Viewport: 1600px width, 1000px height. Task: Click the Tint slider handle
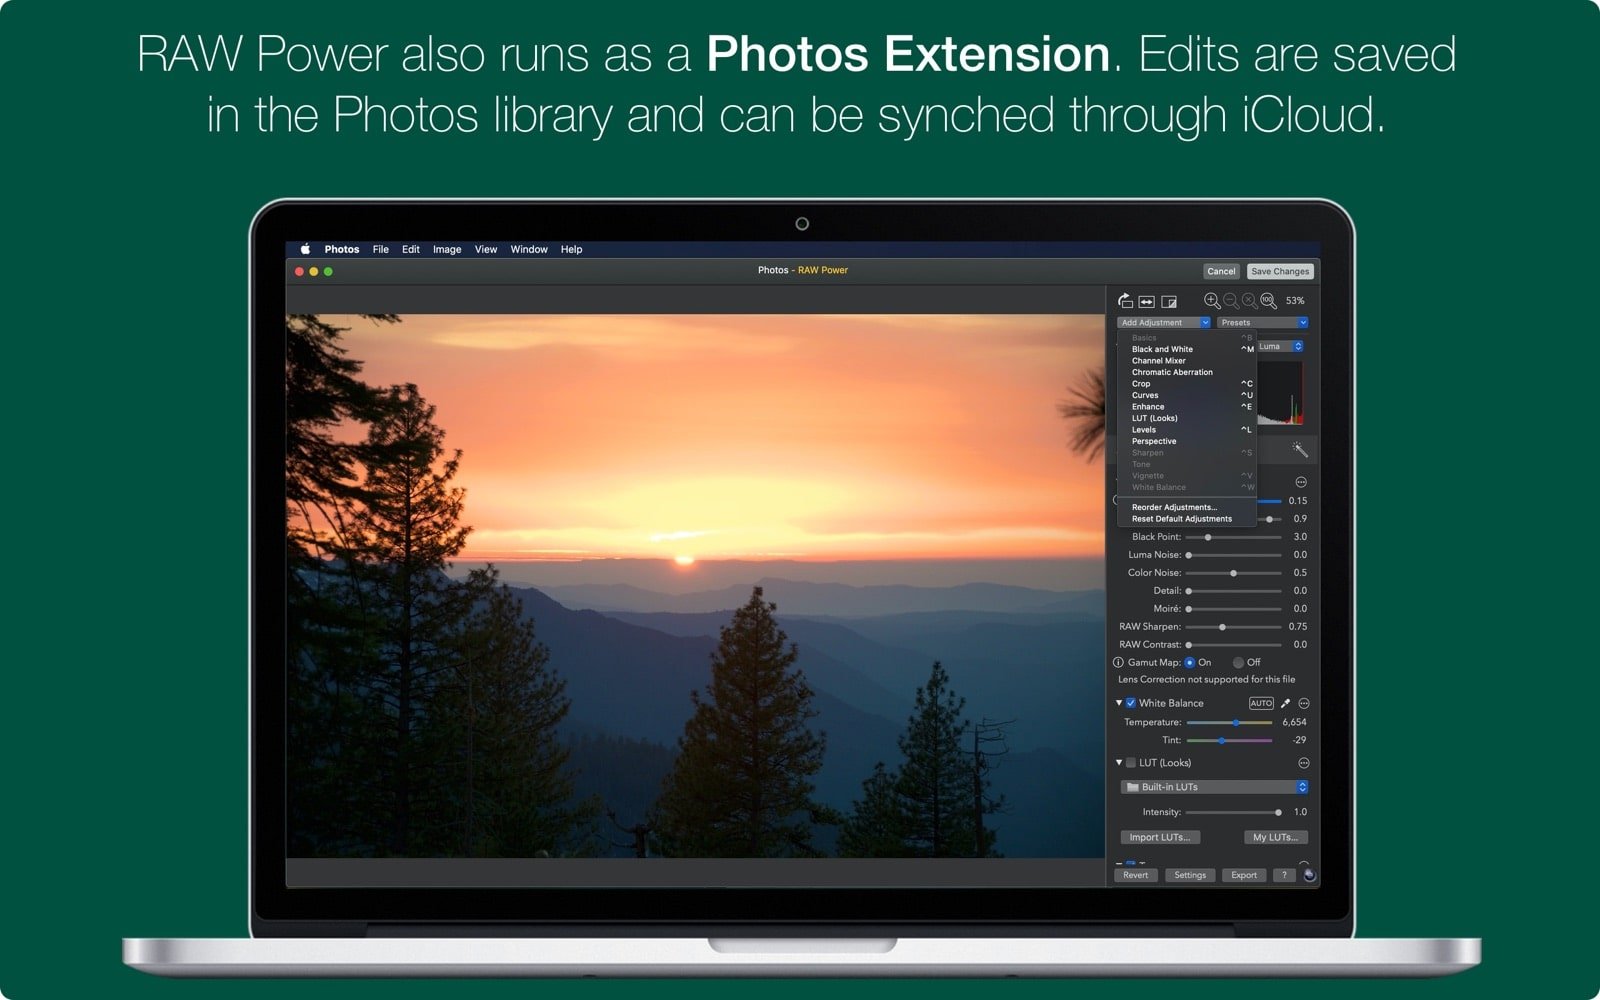point(1221,740)
